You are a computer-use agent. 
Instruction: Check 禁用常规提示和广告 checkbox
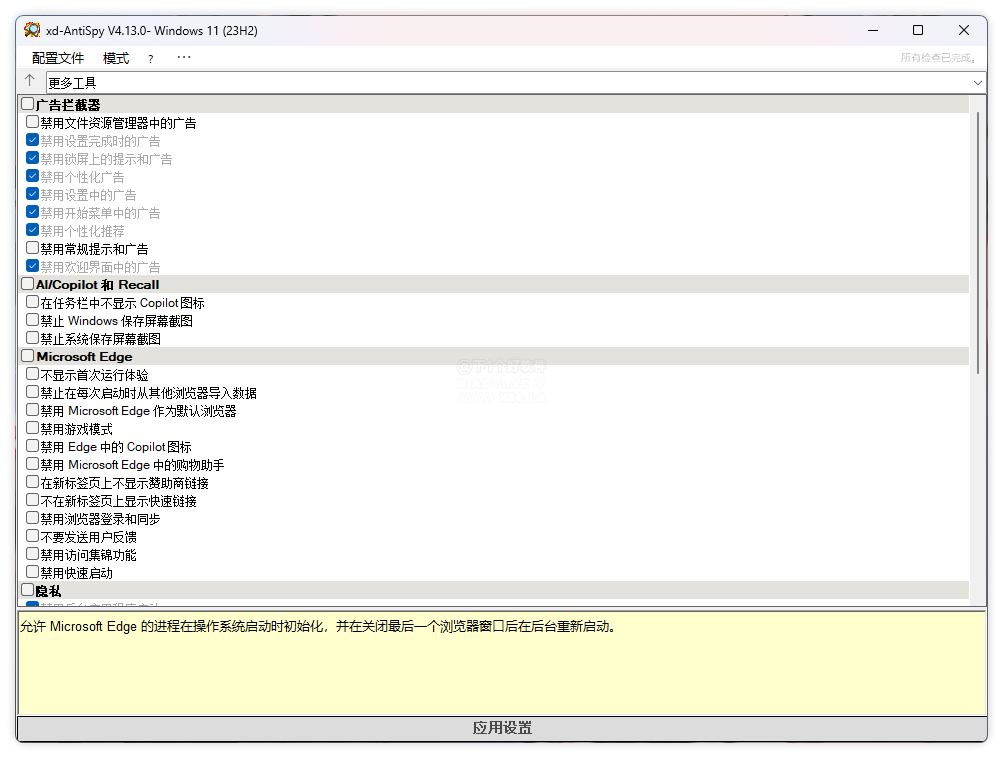[x=33, y=248]
